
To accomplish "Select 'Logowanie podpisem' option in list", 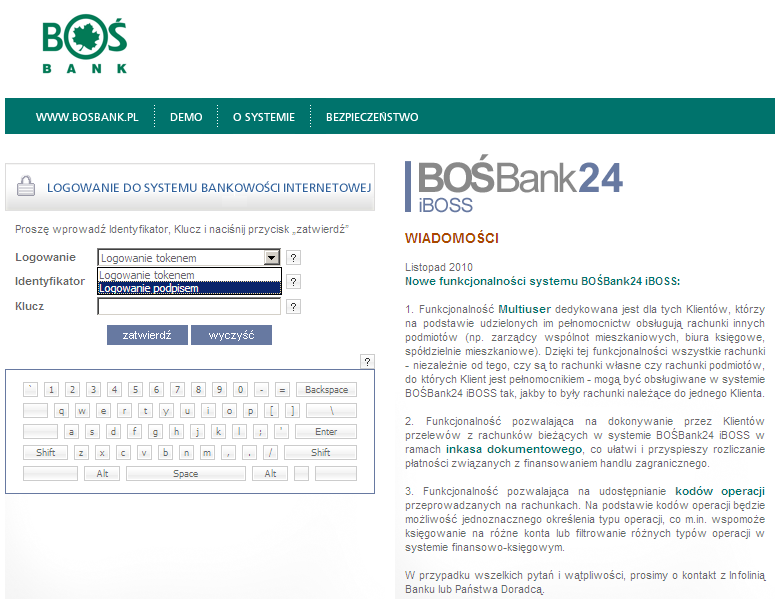I will (x=189, y=288).
